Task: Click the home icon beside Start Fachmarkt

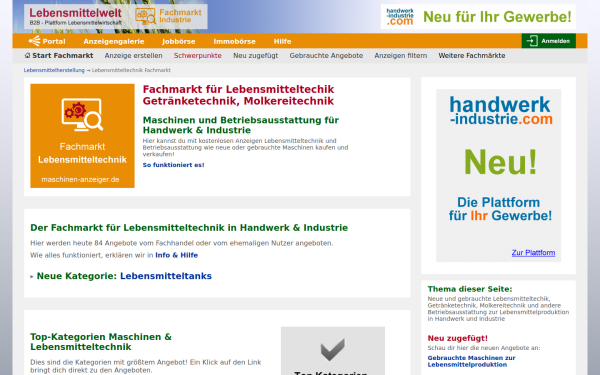Action: point(27,55)
